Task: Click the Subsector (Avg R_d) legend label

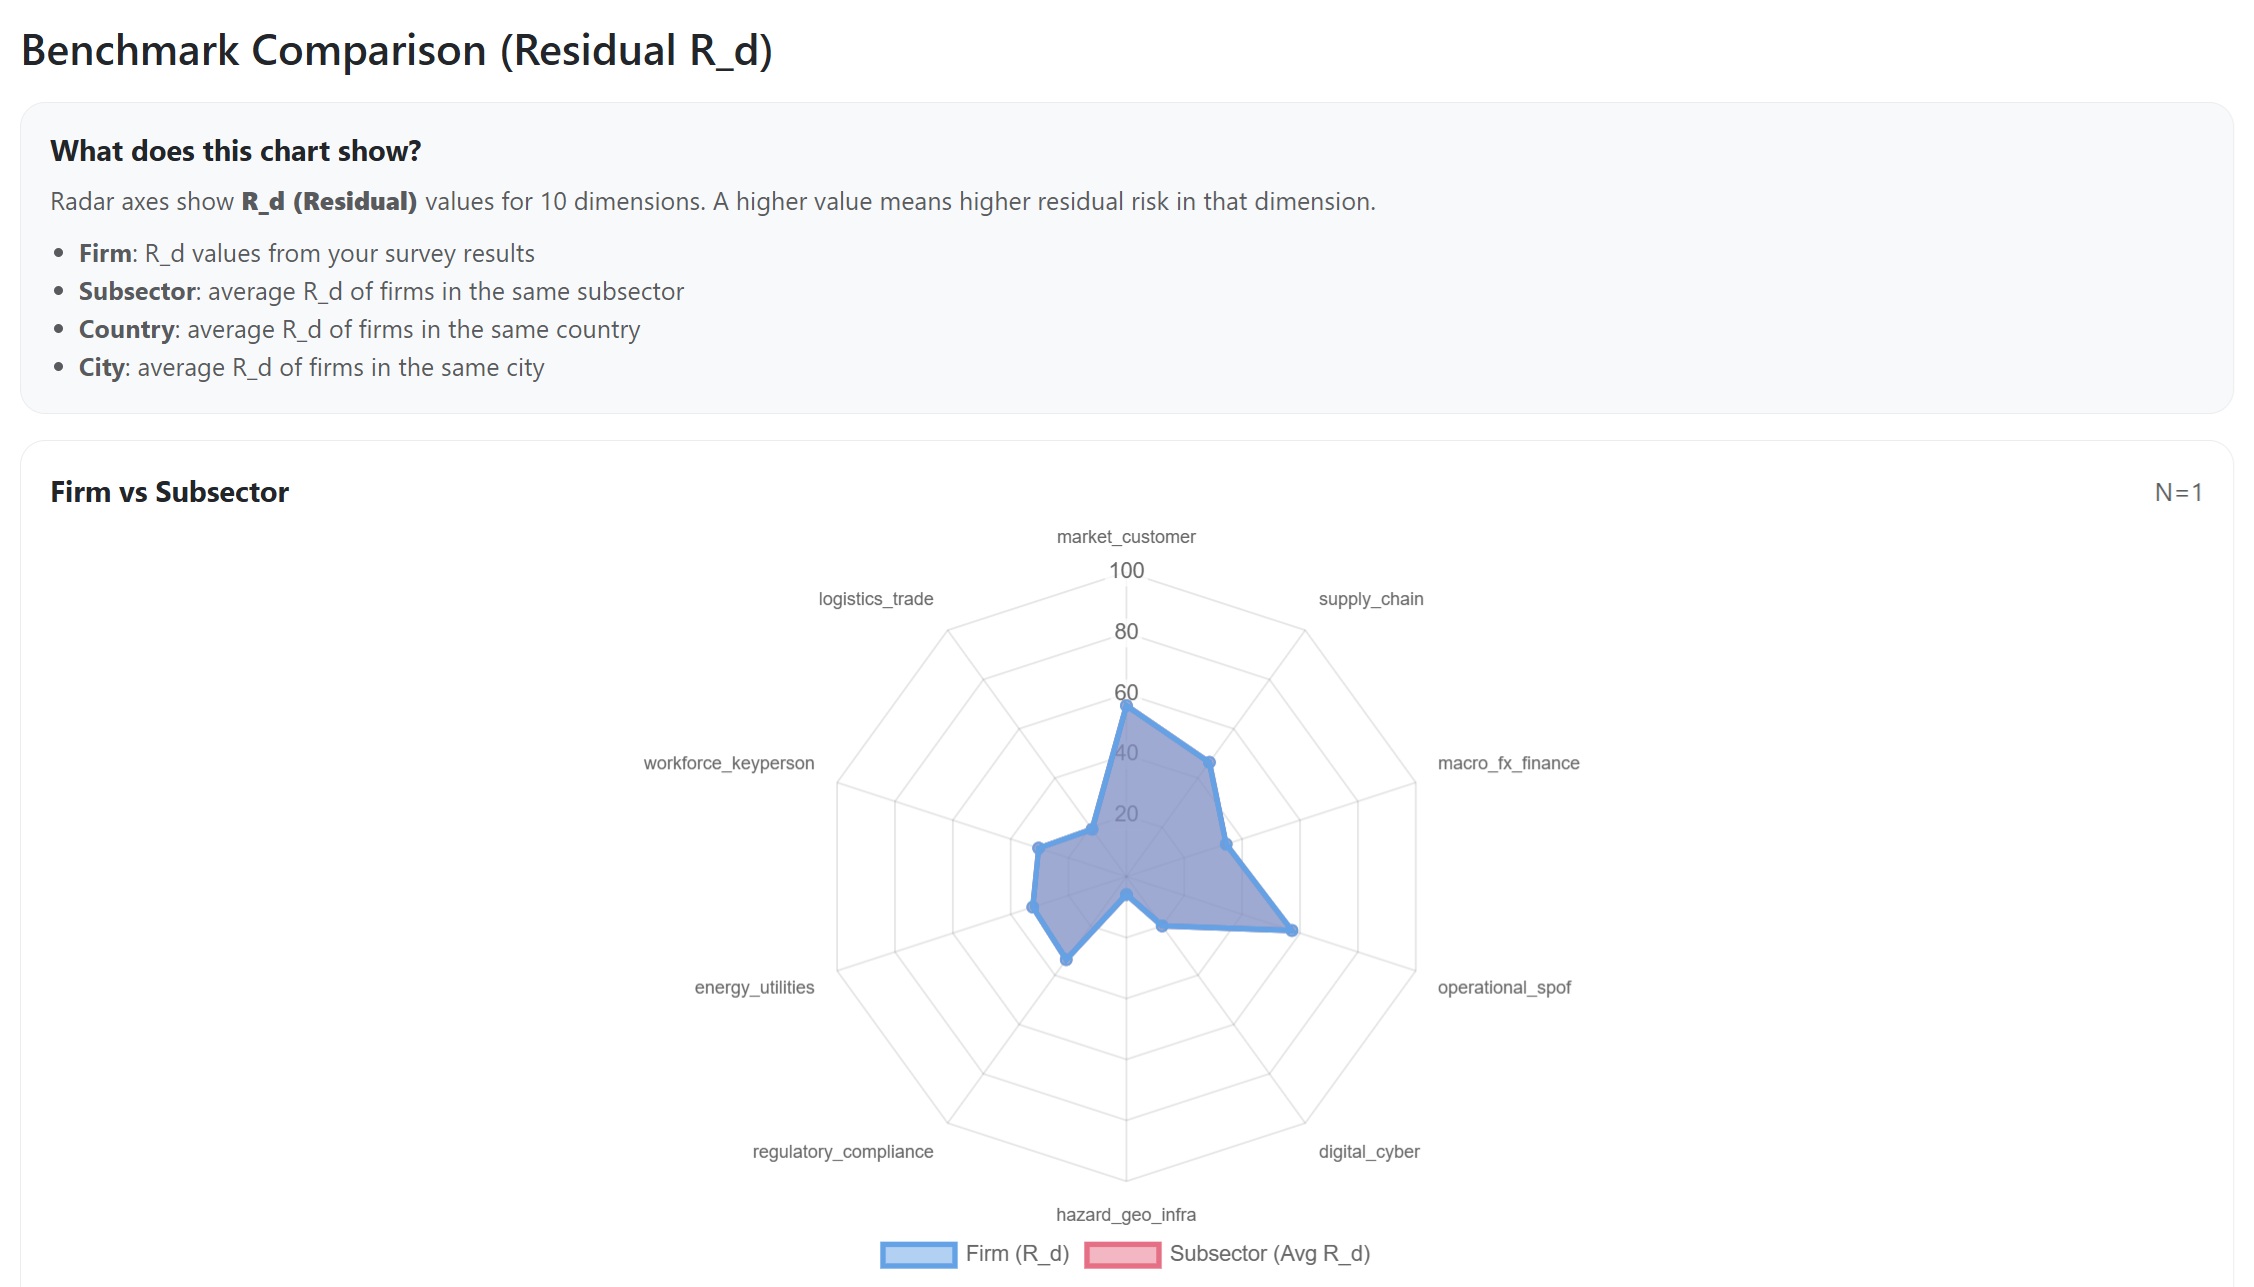Action: point(1269,1254)
